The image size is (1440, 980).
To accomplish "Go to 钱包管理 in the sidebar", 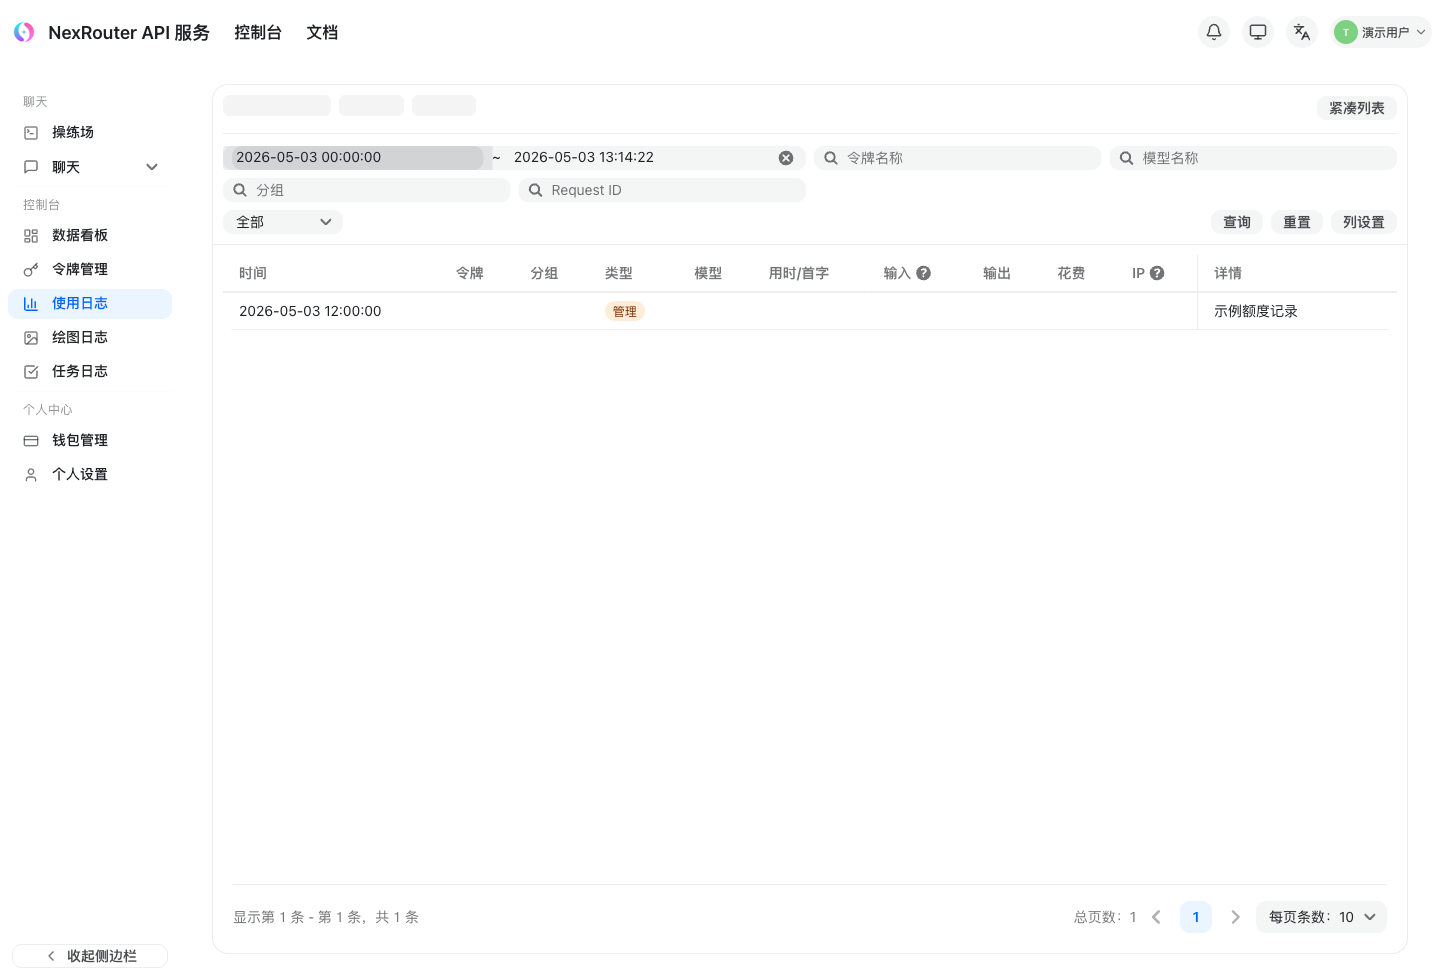I will [90, 440].
